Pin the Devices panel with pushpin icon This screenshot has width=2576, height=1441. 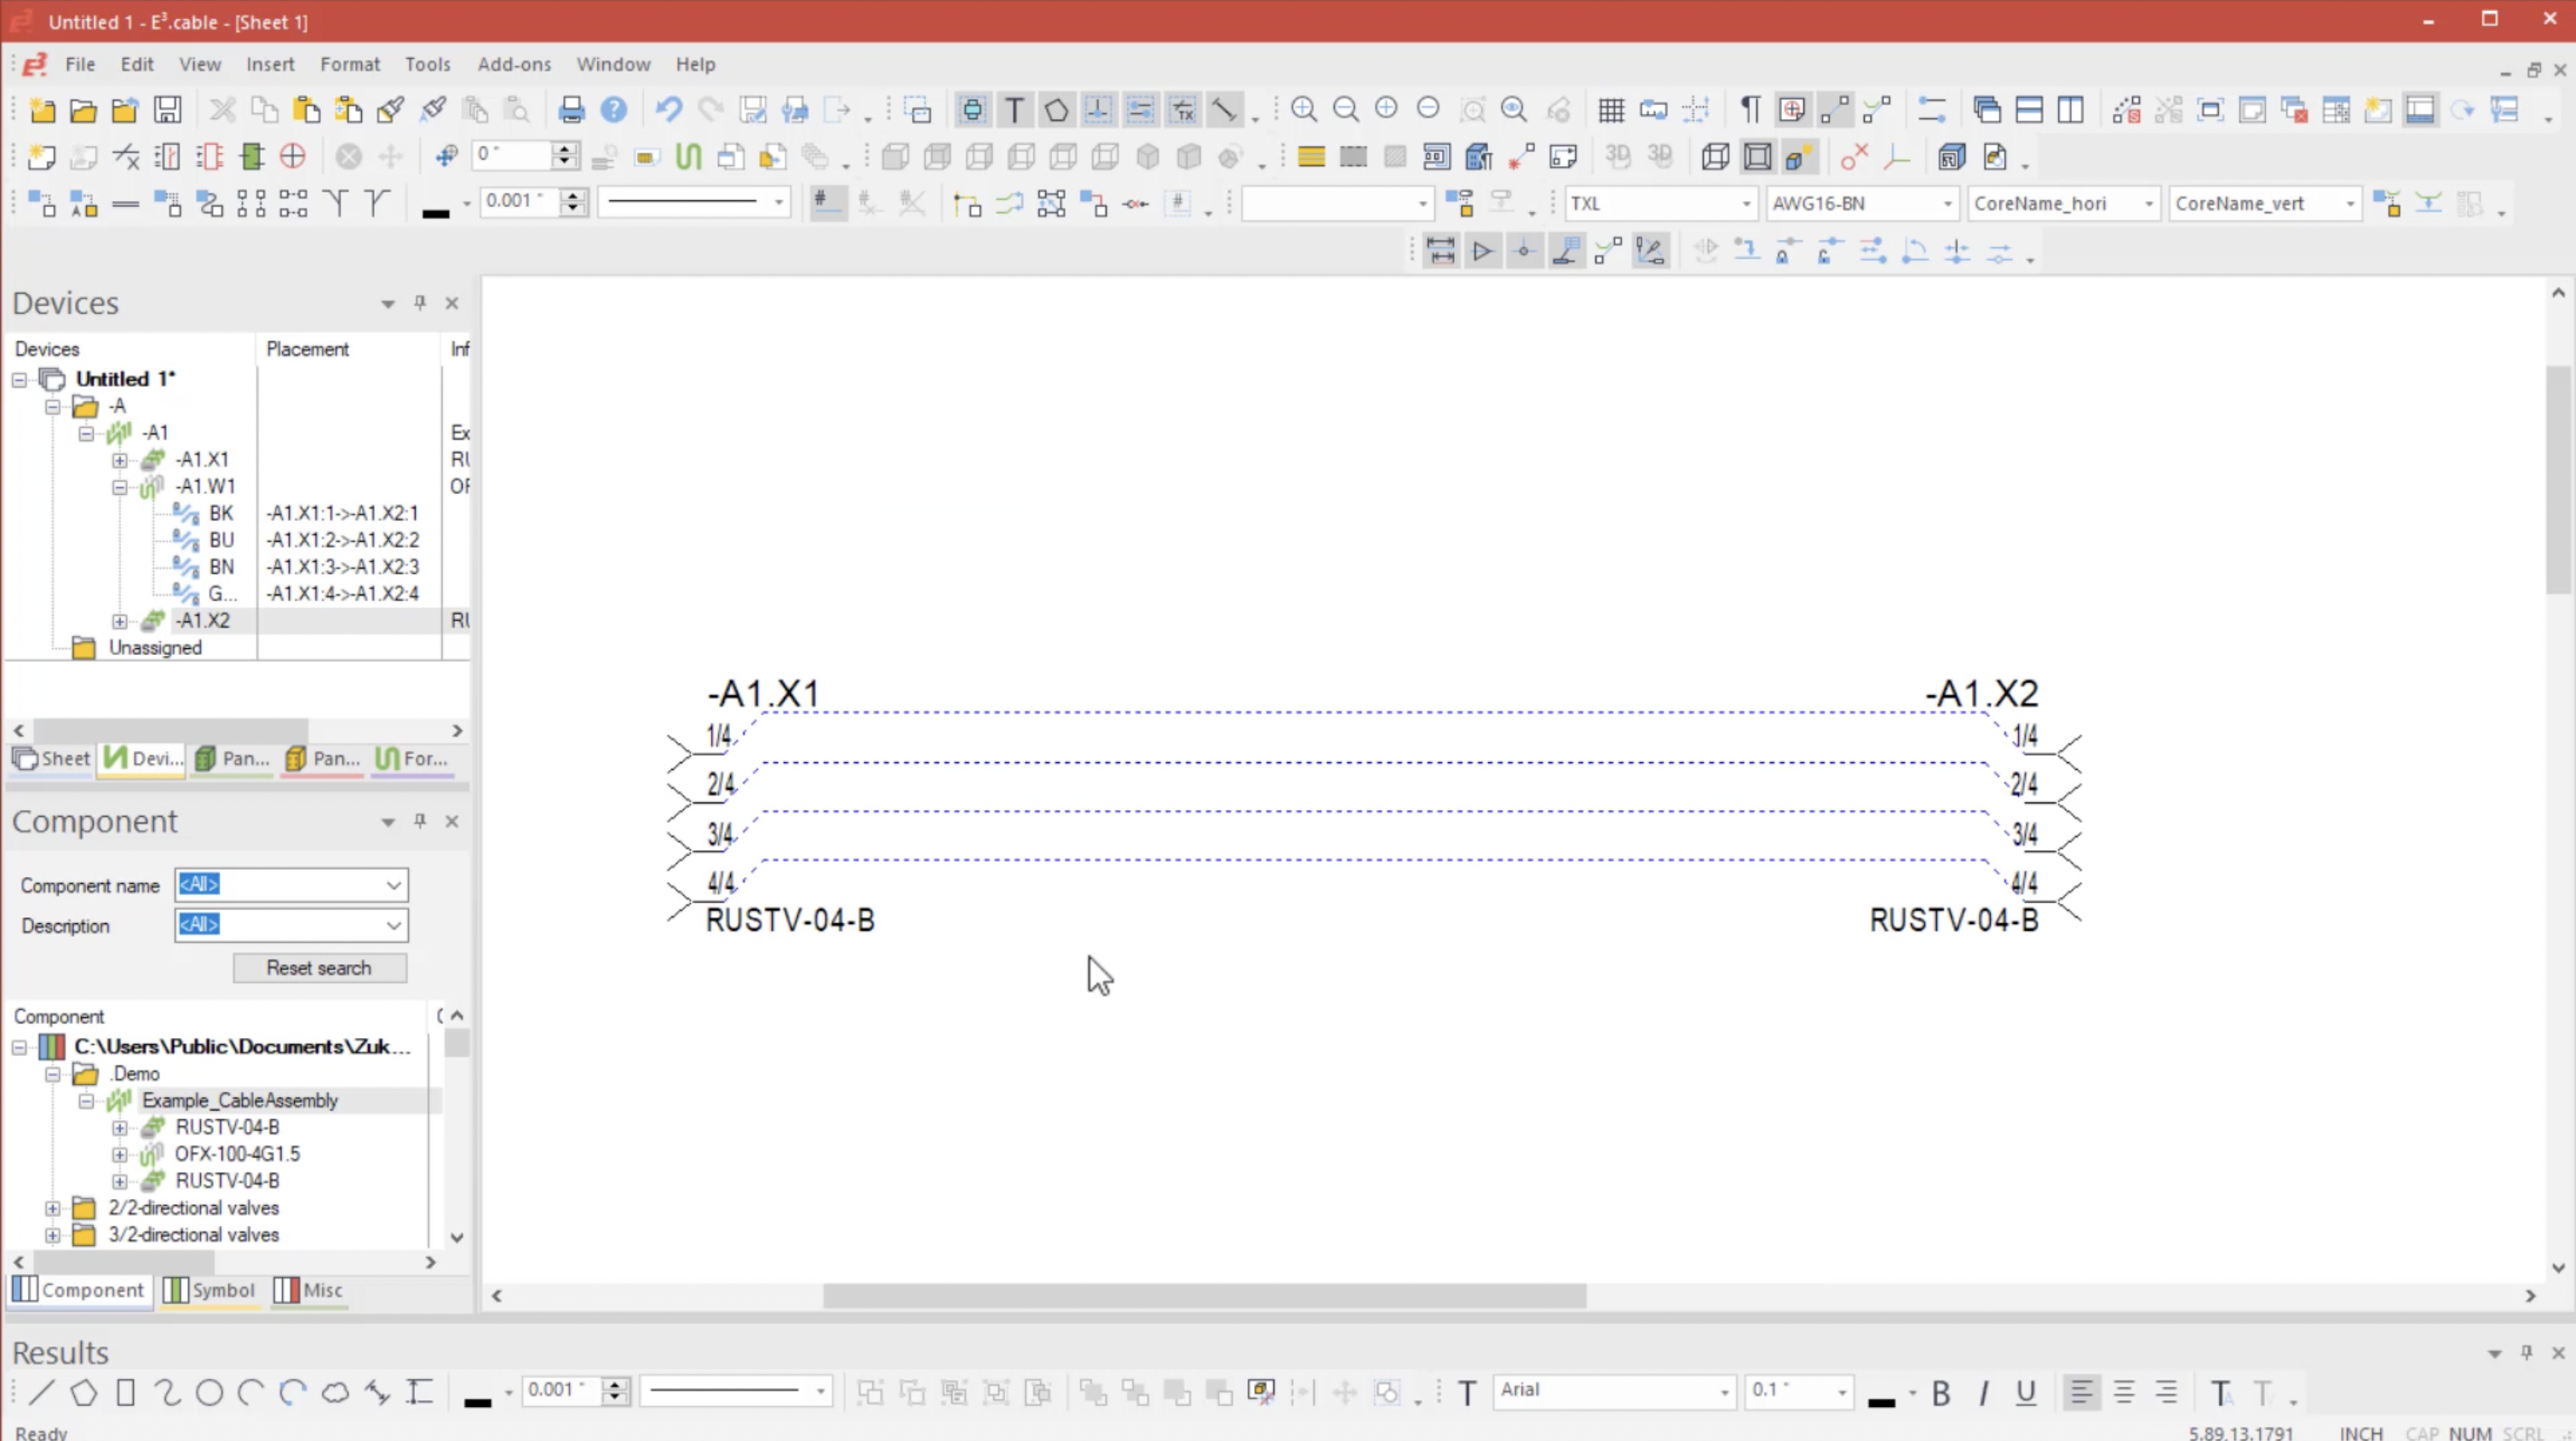pyautogui.click(x=420, y=303)
